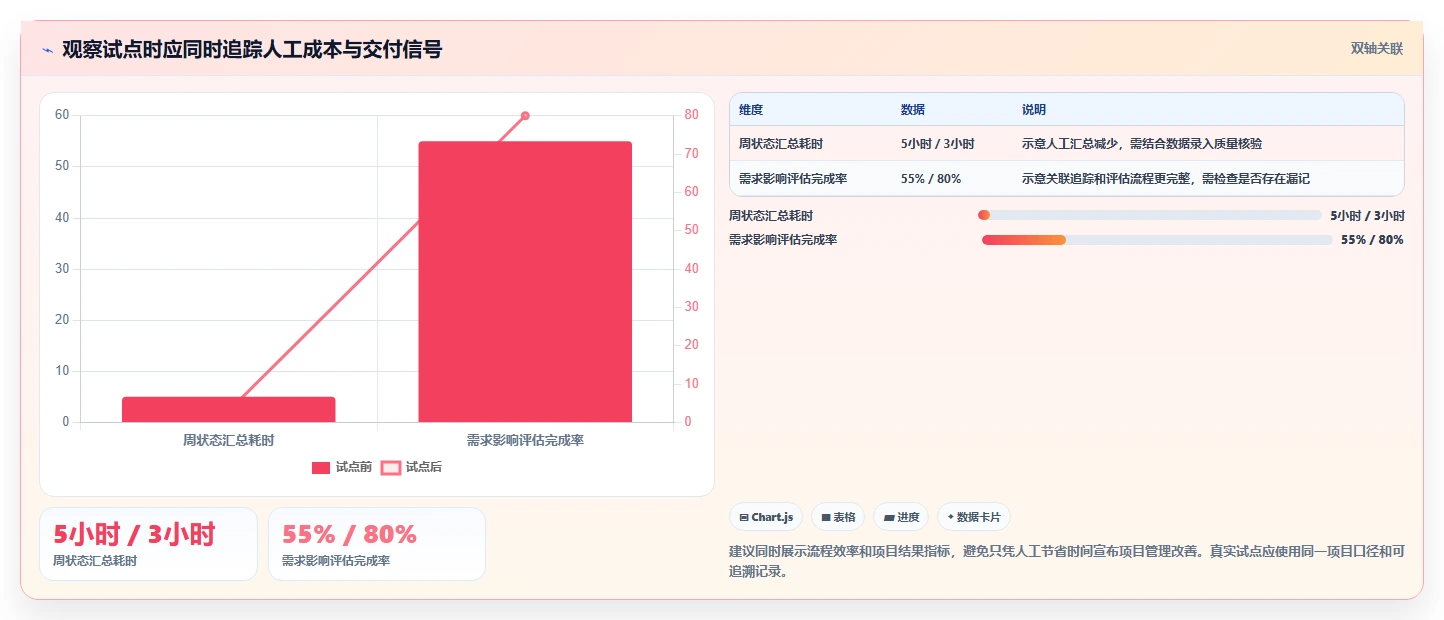This screenshot has width=1444, height=620.
Task: Select the 进度 chip
Action: pyautogui.click(x=901, y=517)
